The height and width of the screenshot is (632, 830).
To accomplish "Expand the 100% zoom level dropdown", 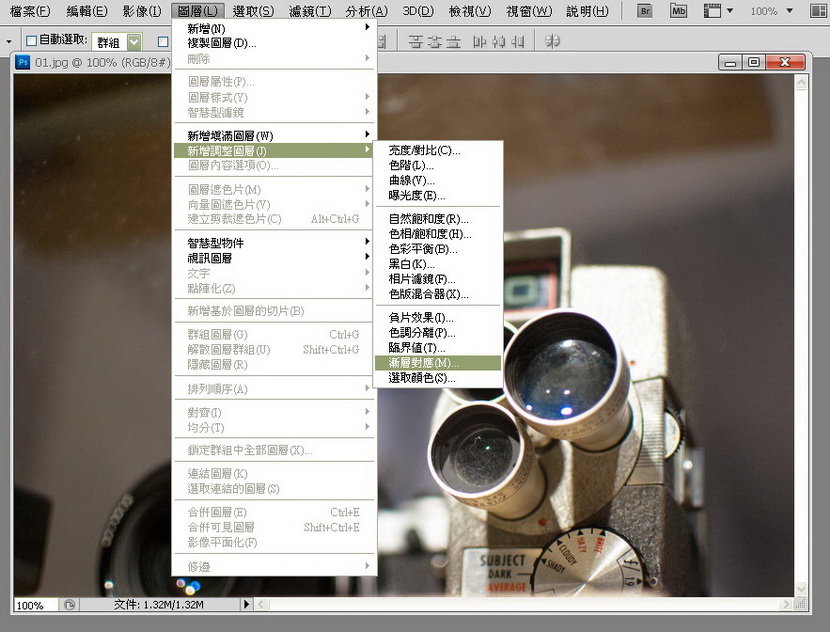I will click(x=811, y=11).
